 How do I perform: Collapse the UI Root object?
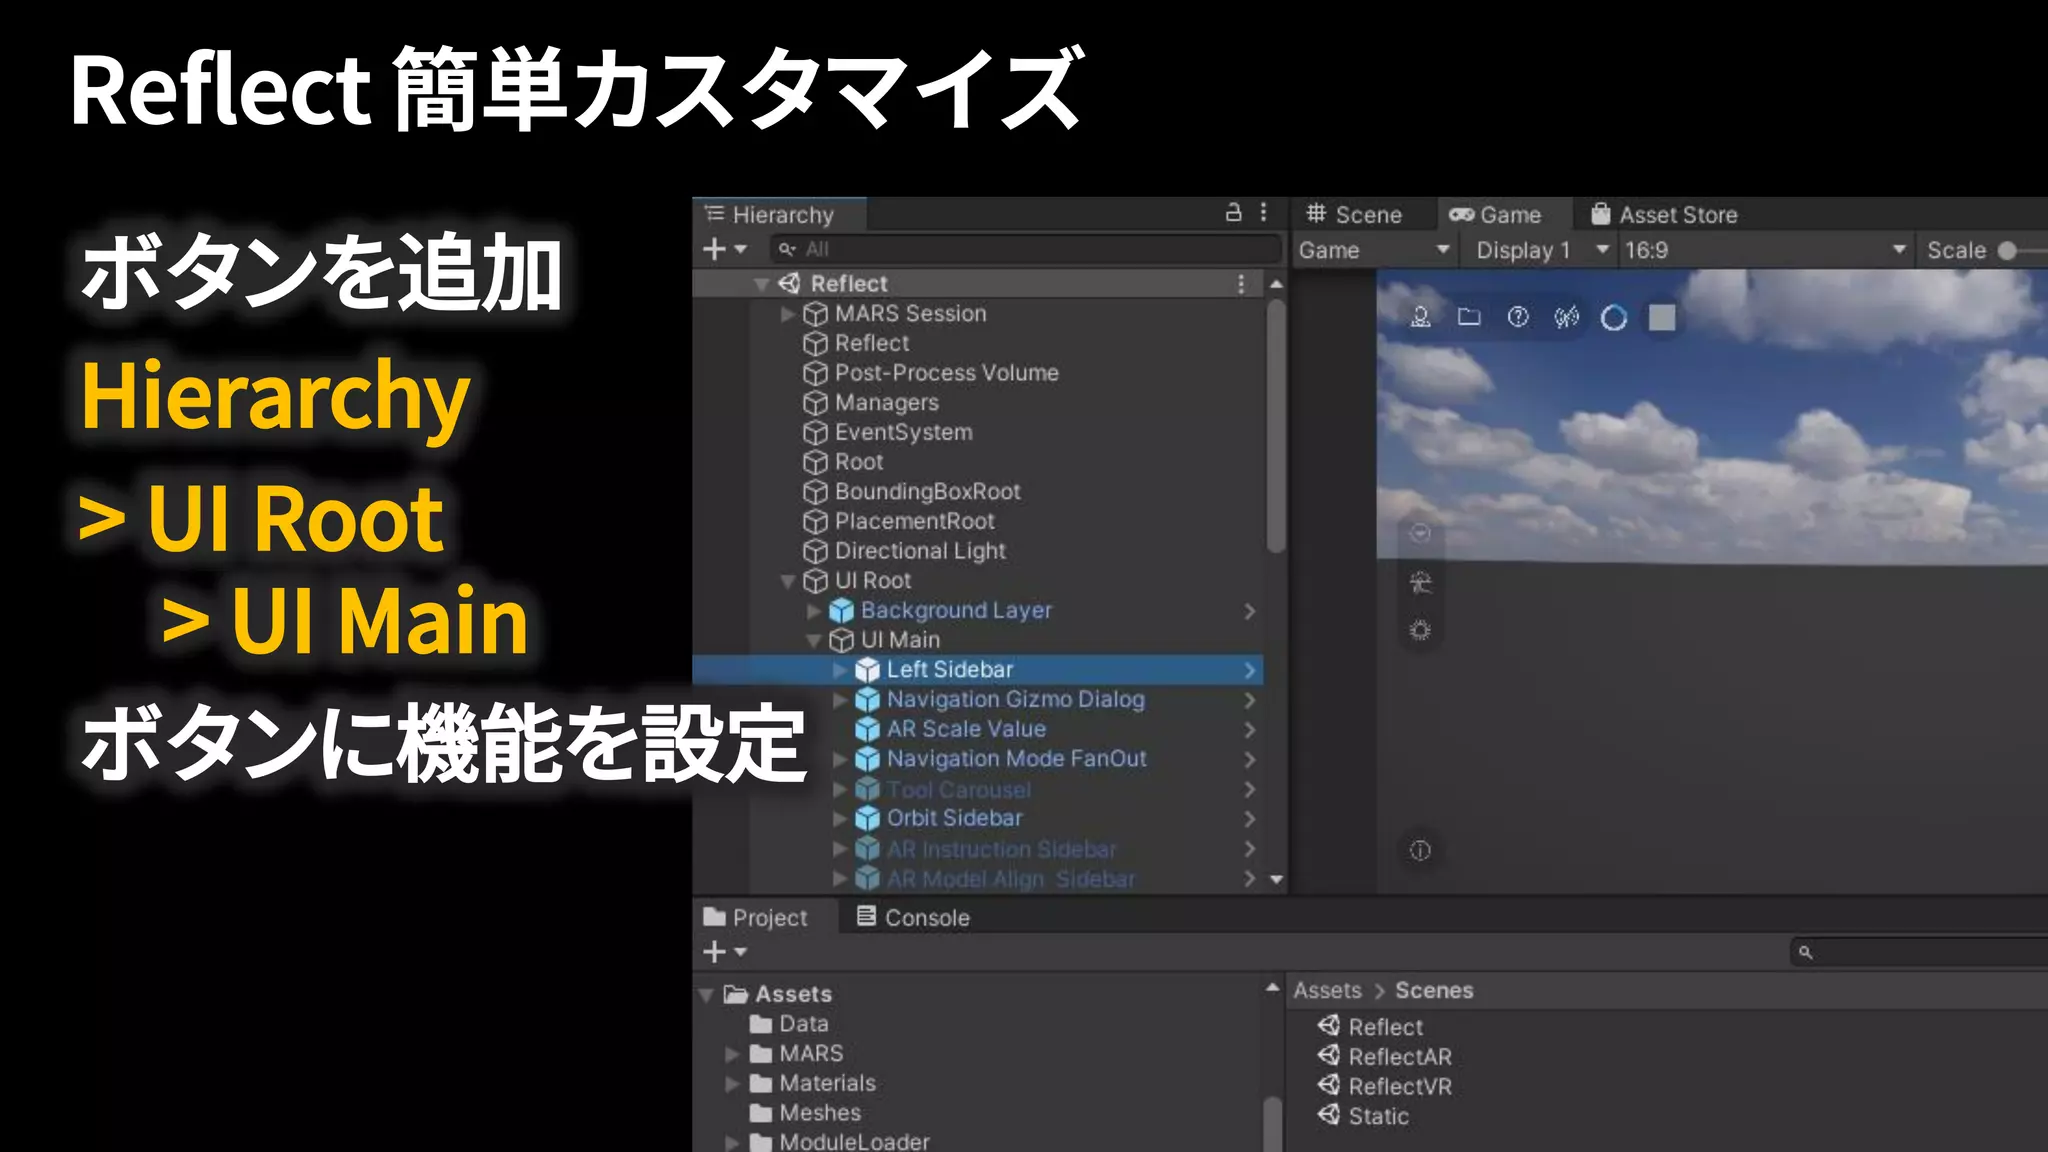788,581
